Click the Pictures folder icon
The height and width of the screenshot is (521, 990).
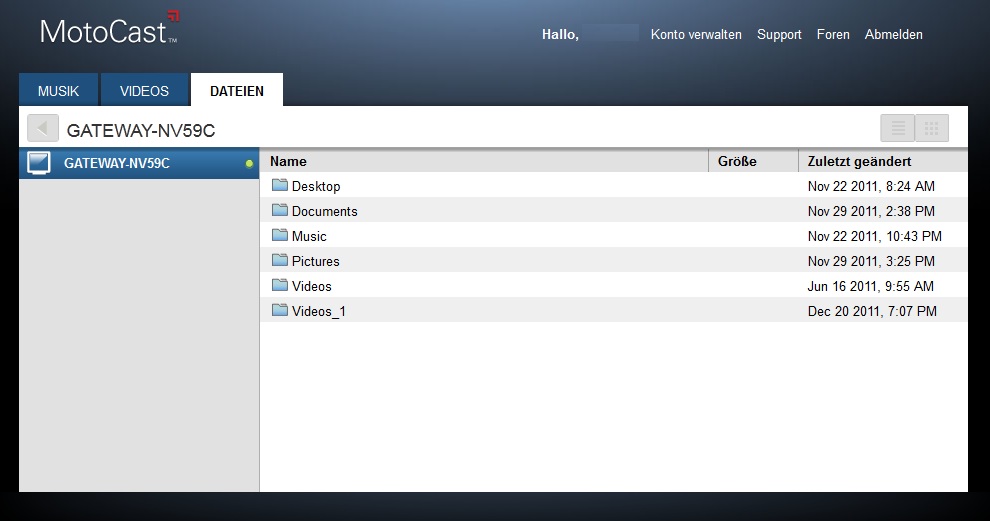(x=280, y=261)
